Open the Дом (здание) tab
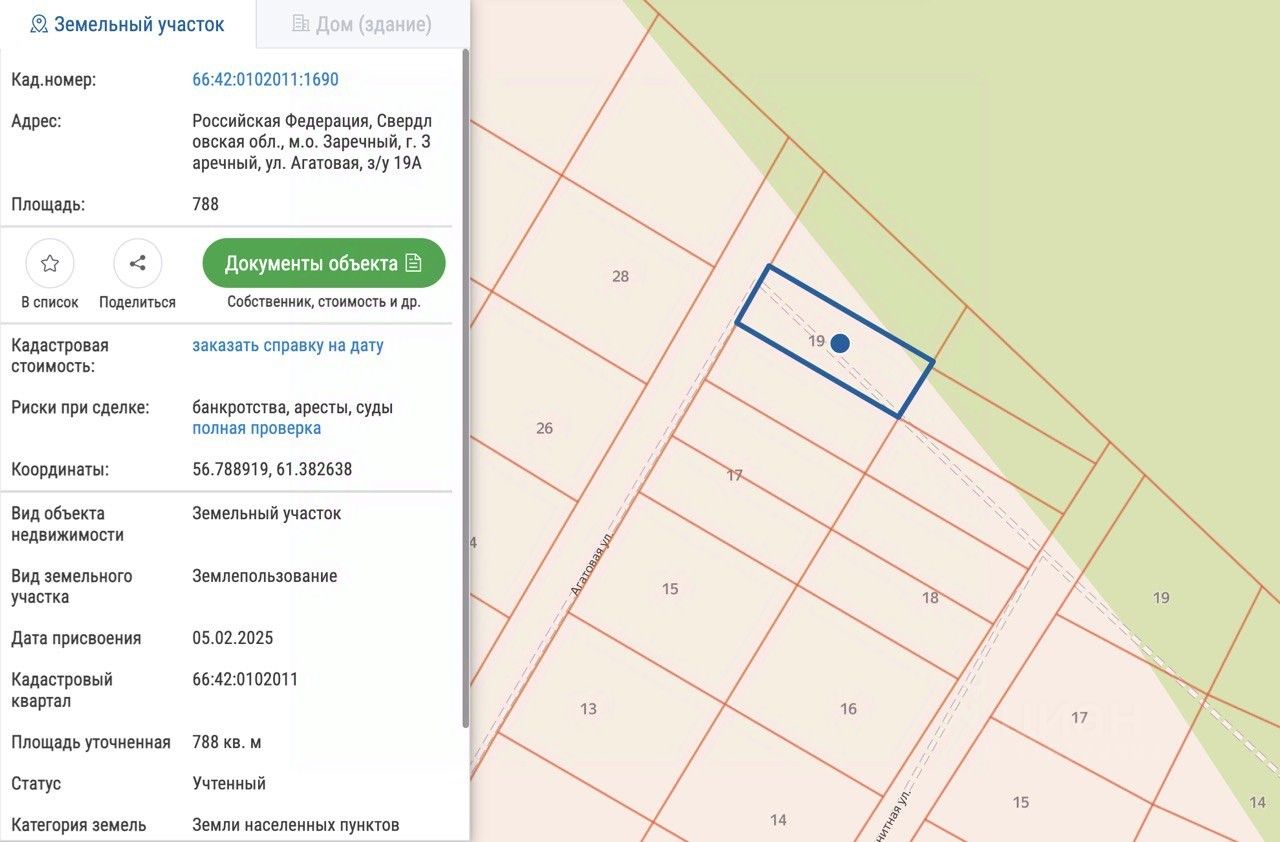 point(362,24)
